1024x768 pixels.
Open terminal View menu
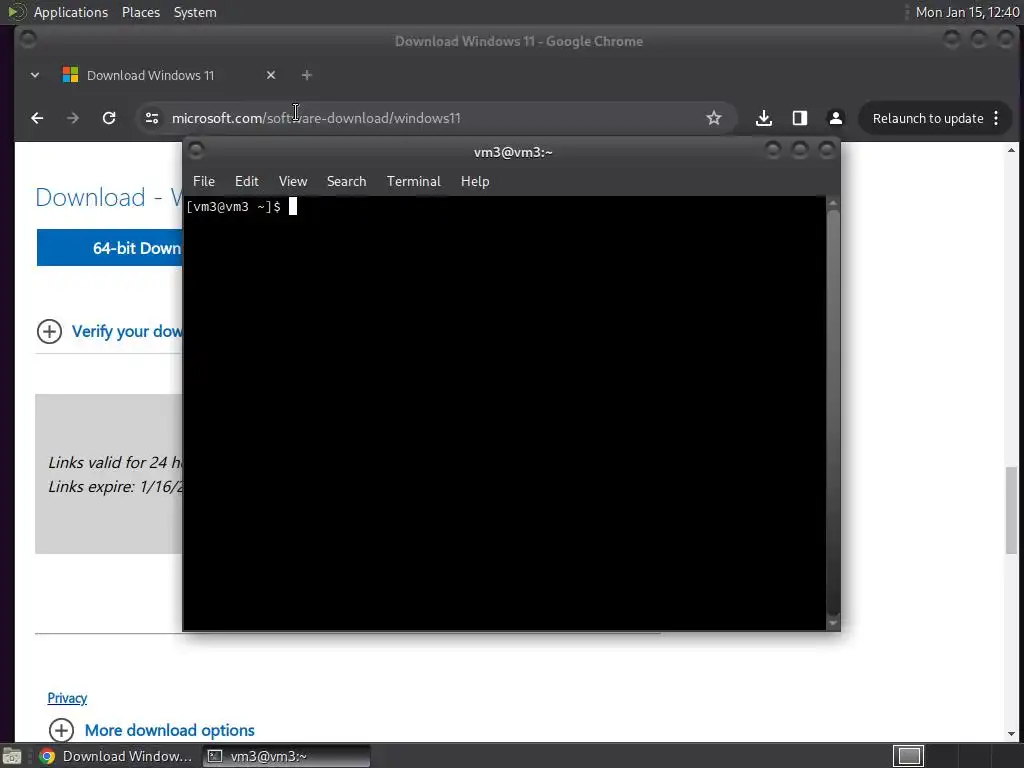[293, 182]
